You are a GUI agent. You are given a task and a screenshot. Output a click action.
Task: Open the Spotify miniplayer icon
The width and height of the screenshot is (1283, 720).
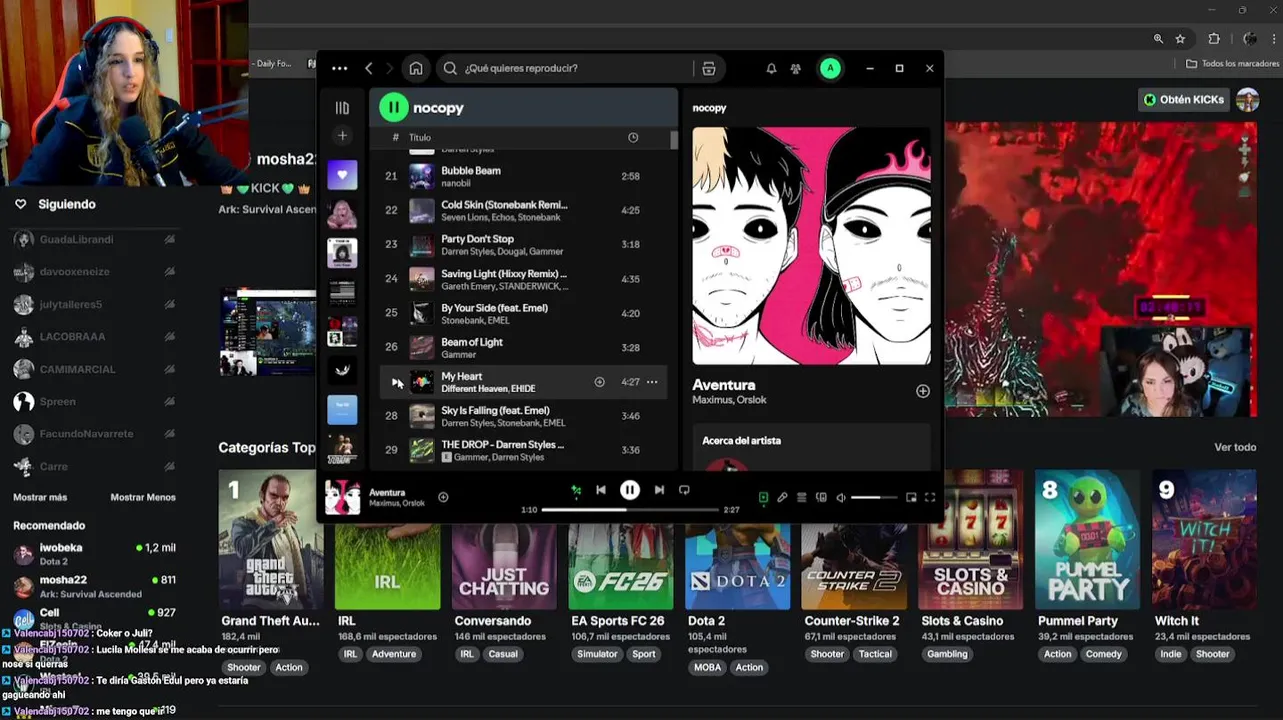tap(911, 497)
